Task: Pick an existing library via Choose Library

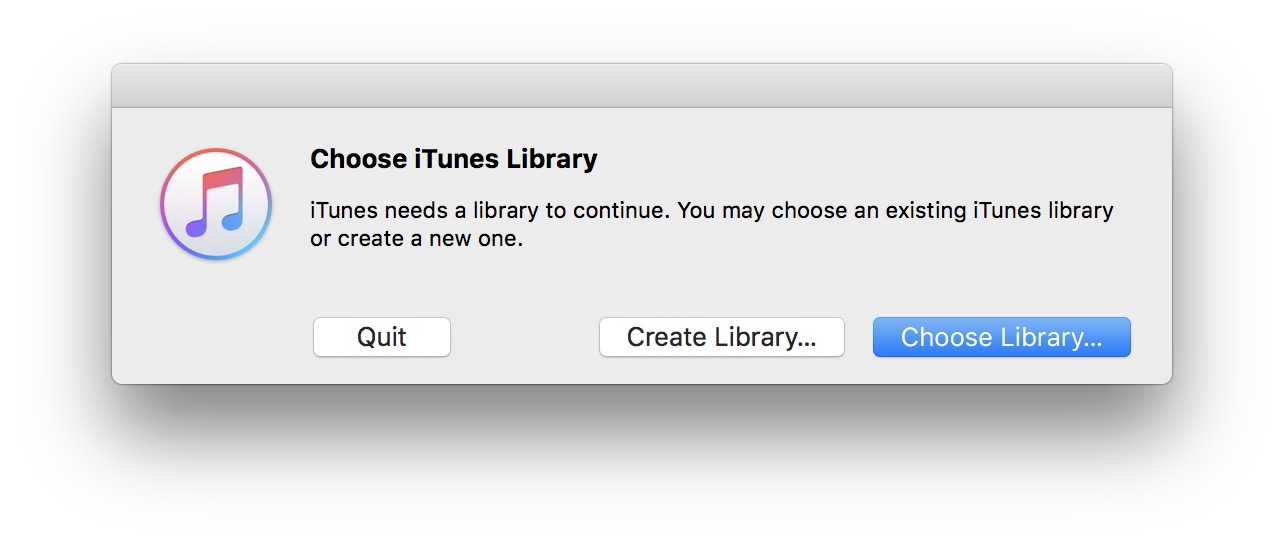Action: 1001,337
